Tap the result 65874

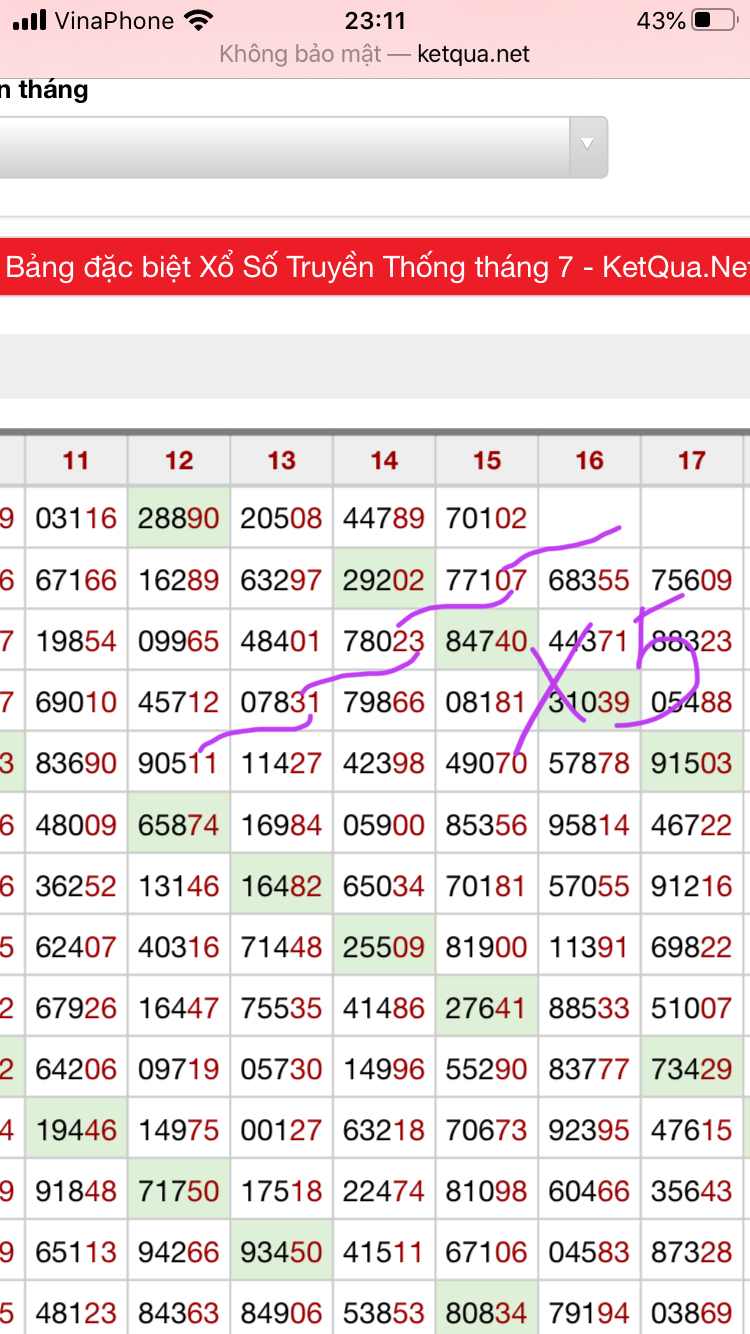click(179, 825)
